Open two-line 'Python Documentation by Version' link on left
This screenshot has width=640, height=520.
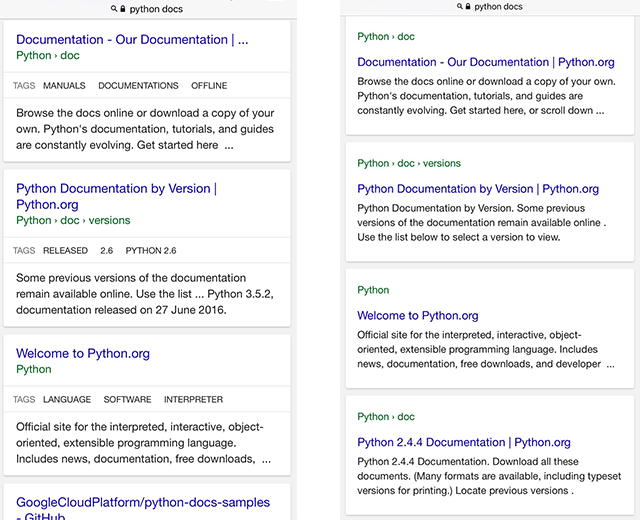(x=116, y=196)
